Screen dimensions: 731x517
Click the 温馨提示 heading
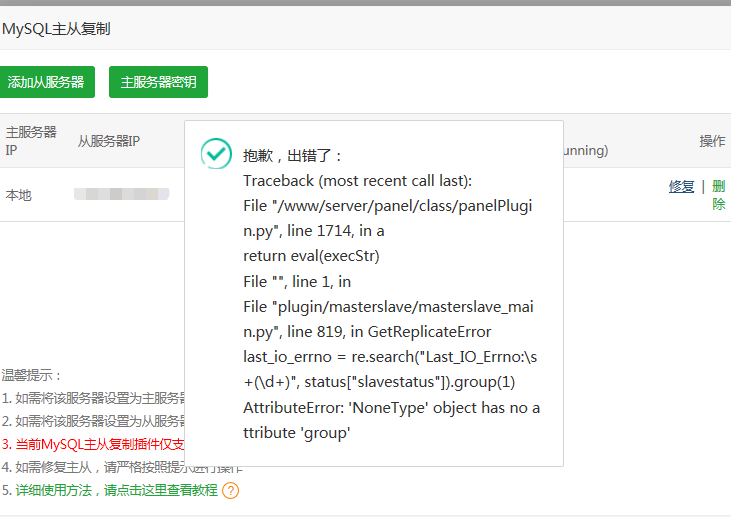[x=31, y=375]
